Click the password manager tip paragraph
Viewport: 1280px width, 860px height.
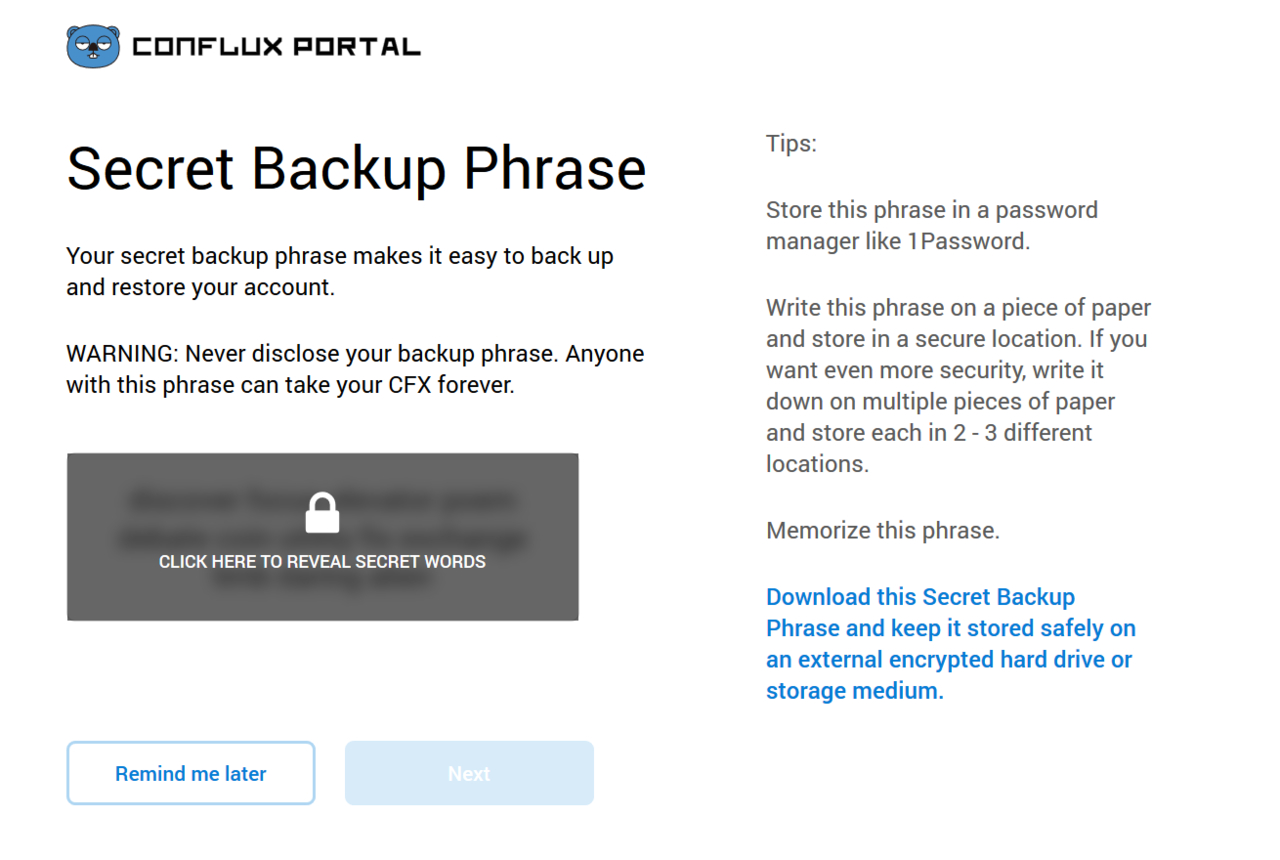pyautogui.click(x=931, y=225)
